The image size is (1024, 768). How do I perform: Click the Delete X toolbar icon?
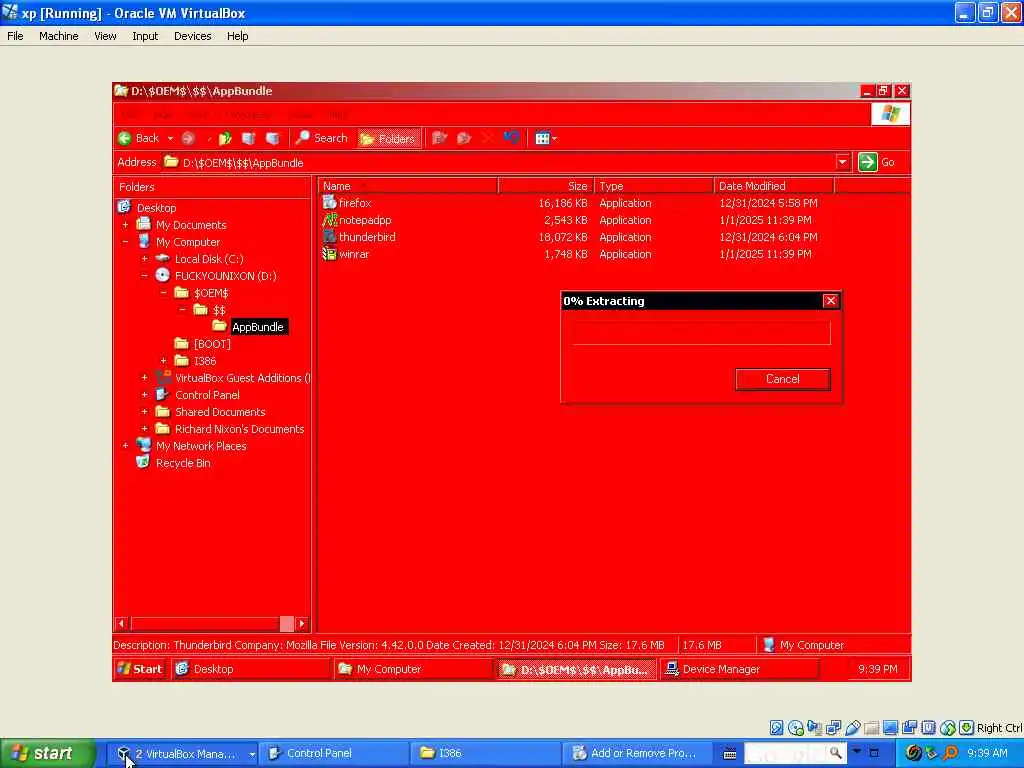pyautogui.click(x=487, y=138)
